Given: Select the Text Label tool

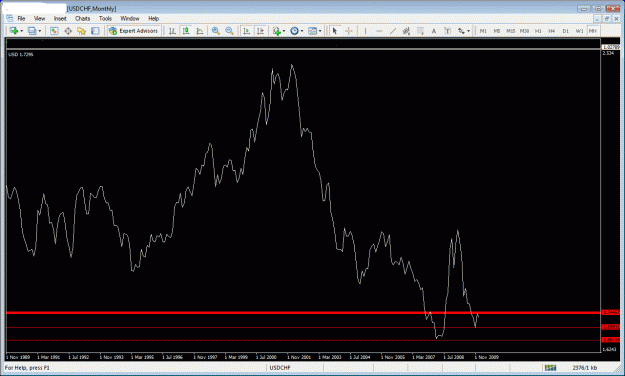Looking at the screenshot, I should (x=447, y=31).
